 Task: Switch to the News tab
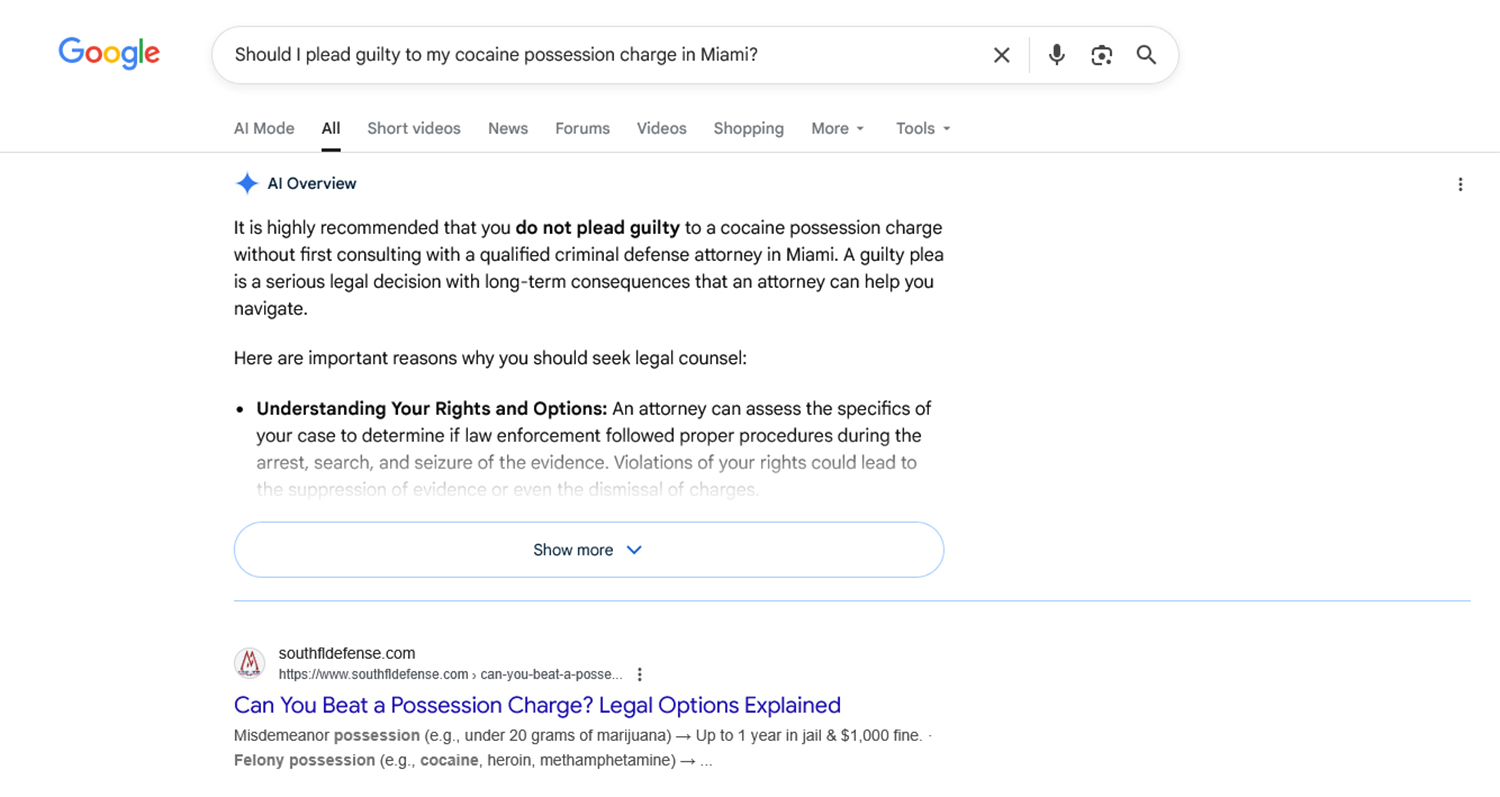[x=507, y=128]
